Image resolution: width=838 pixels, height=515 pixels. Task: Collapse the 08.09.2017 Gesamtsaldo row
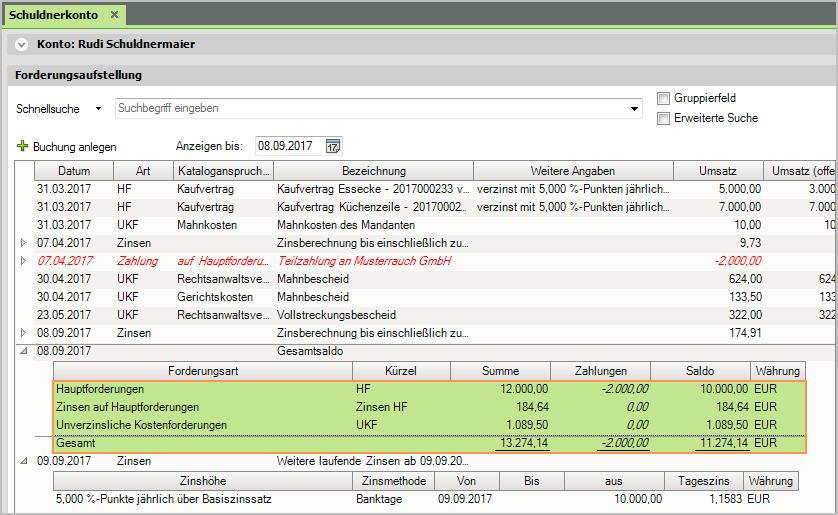point(24,351)
